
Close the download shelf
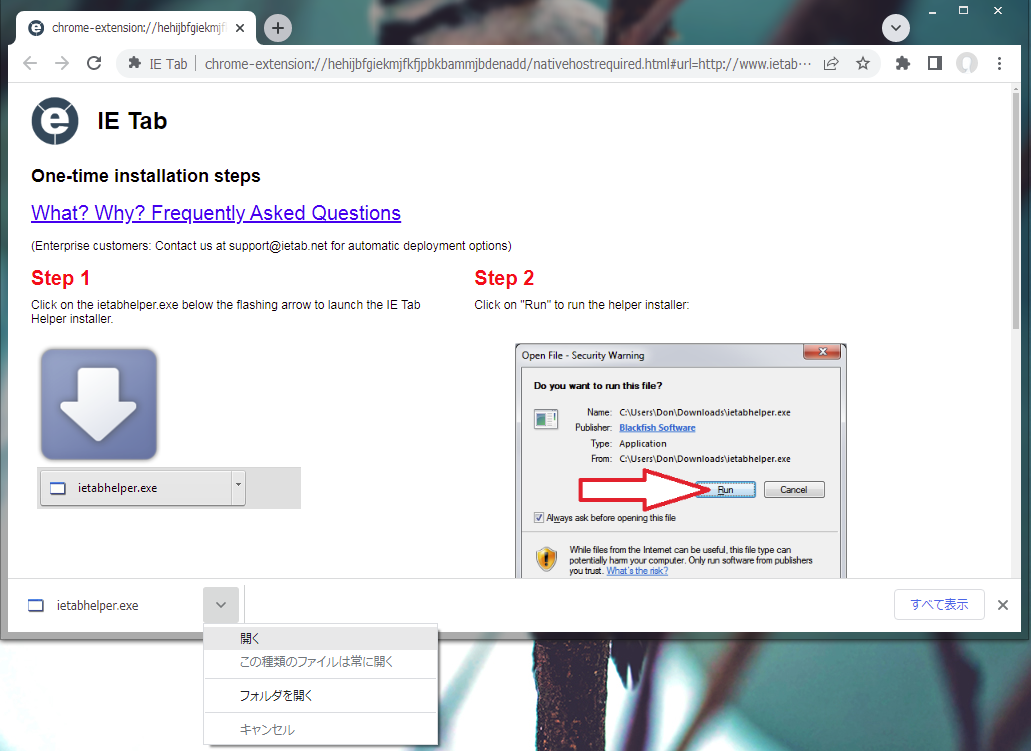coord(1003,605)
